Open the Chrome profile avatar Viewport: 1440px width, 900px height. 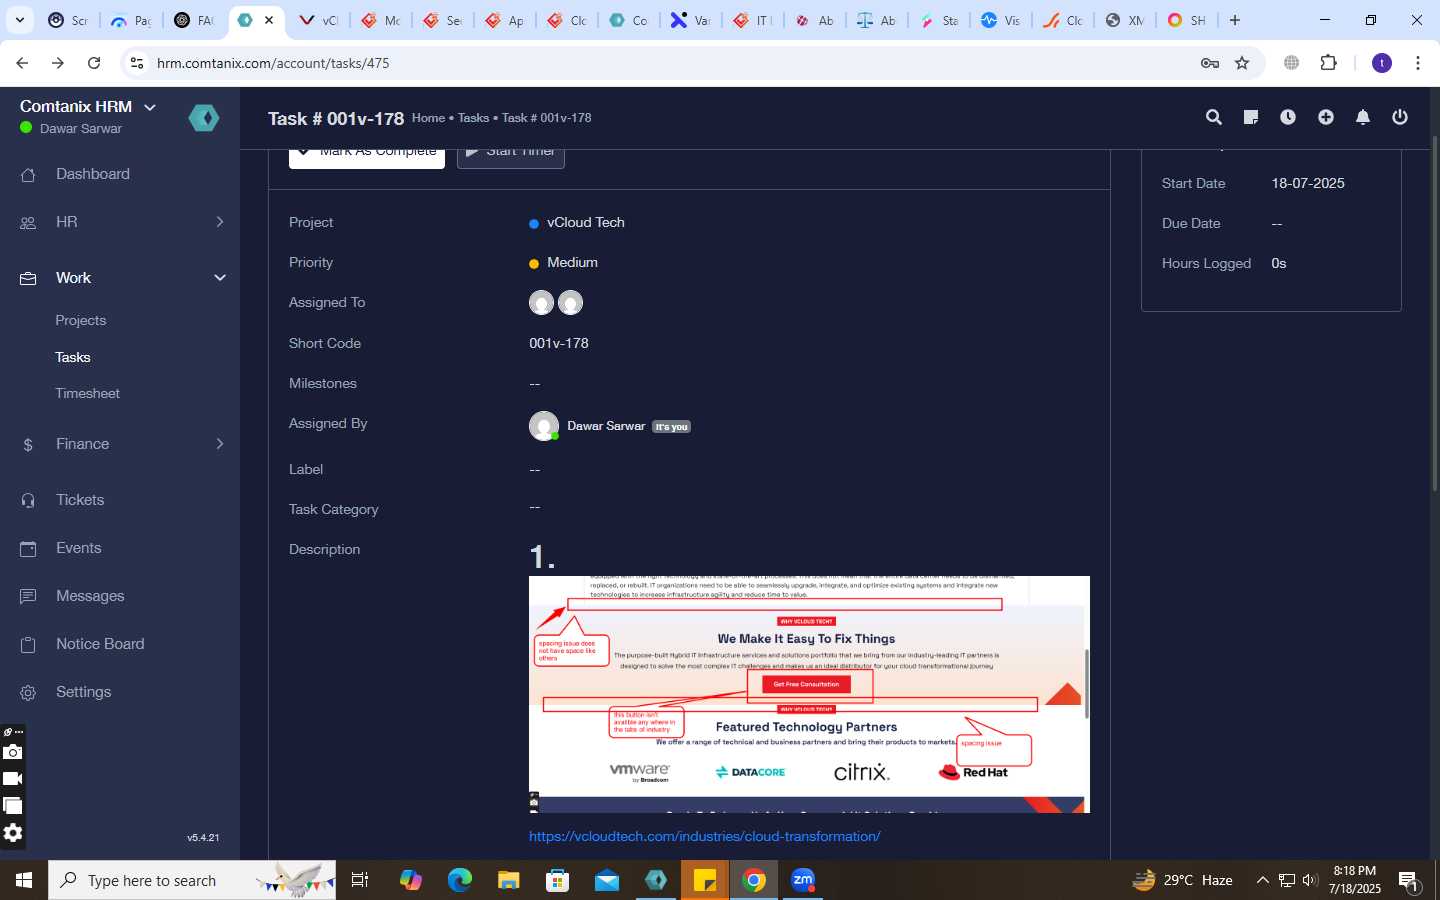[1382, 63]
